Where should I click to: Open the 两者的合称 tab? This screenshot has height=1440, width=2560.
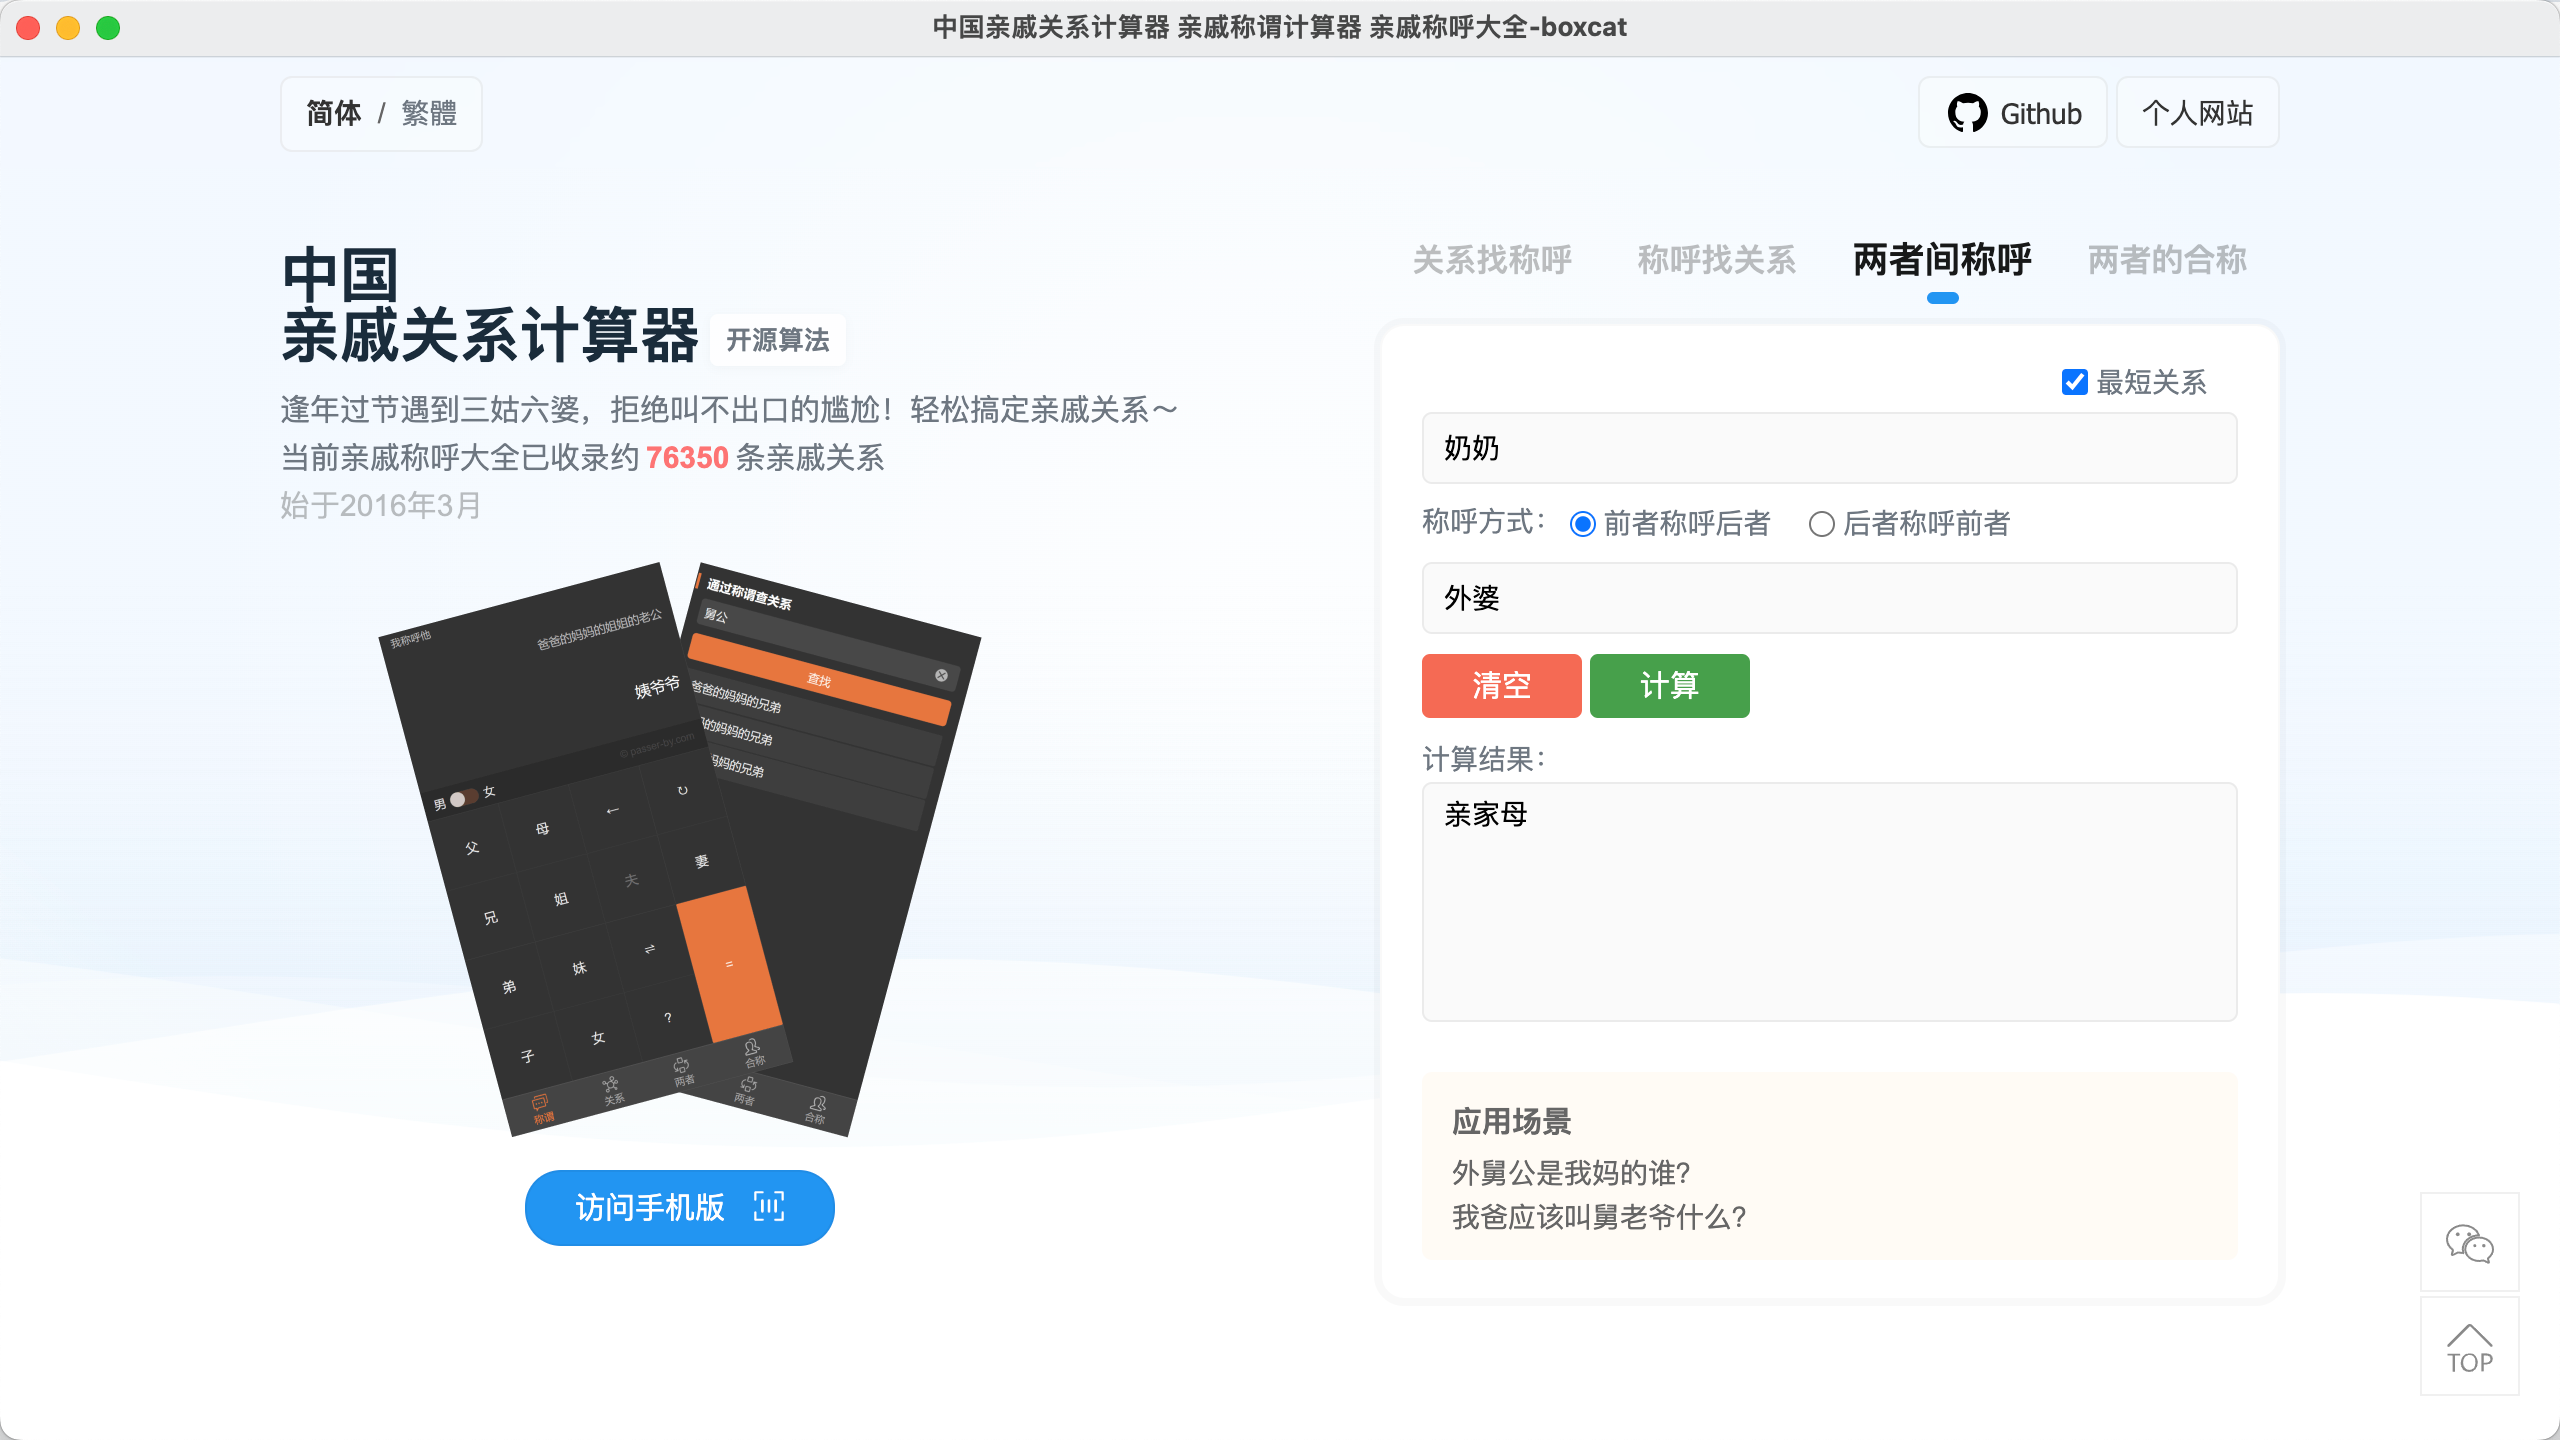[x=2167, y=260]
